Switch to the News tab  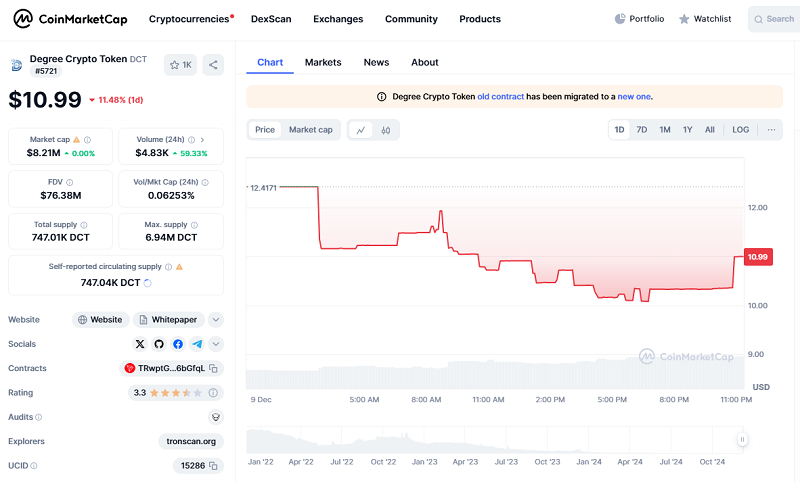click(x=376, y=62)
